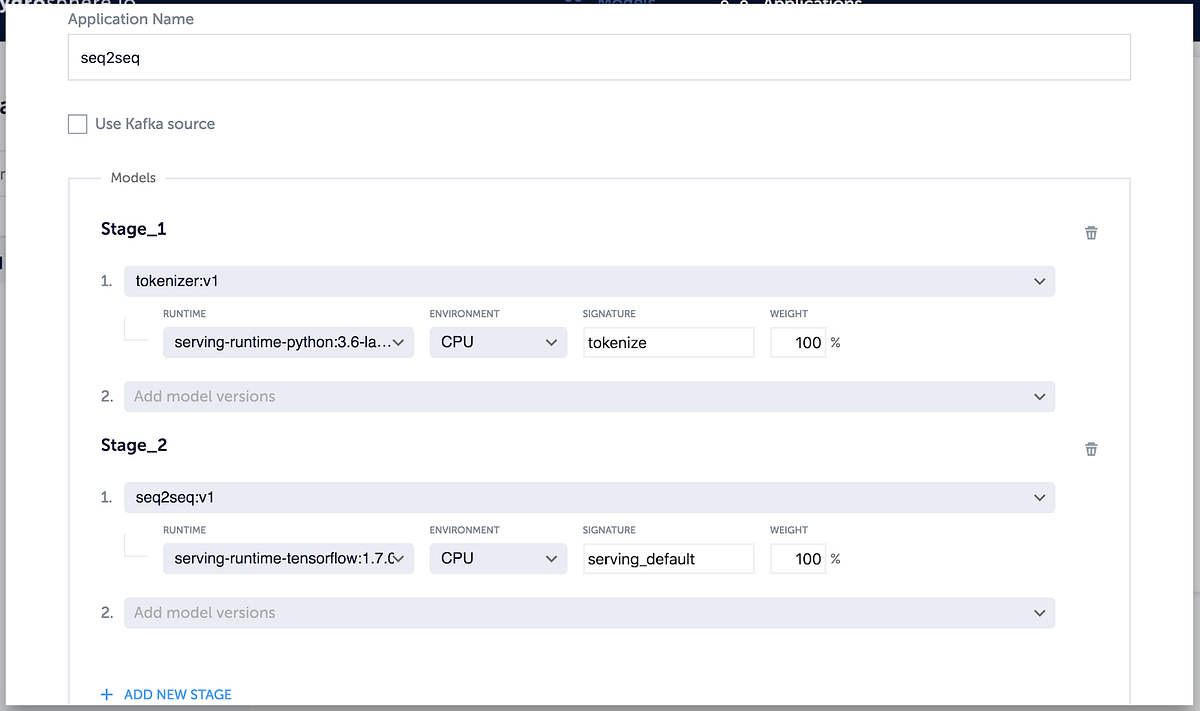The image size is (1200, 711).
Task: Select the serving_default signature field
Action: click(668, 558)
